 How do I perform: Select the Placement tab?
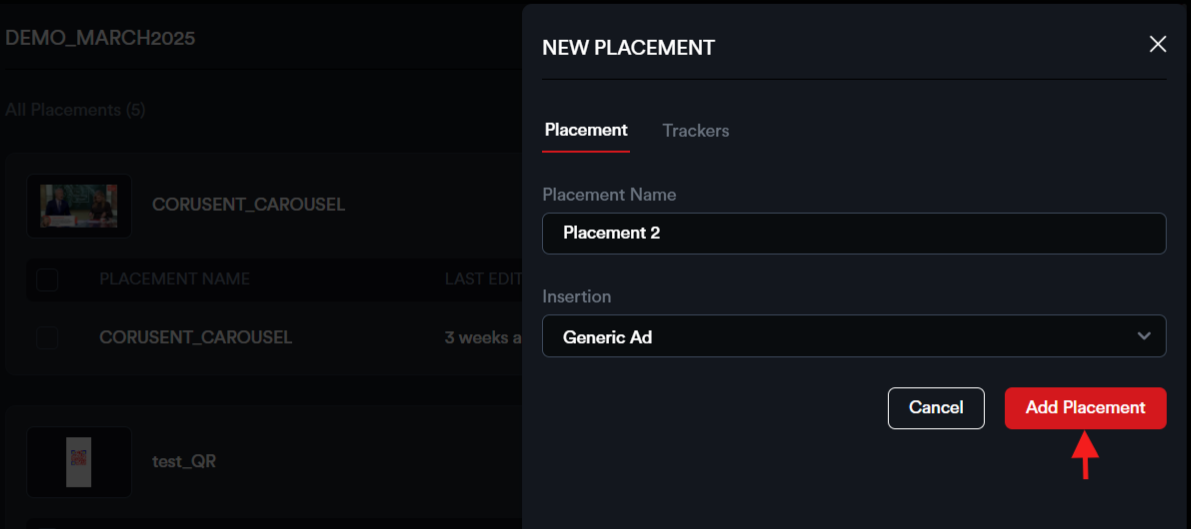pos(586,130)
